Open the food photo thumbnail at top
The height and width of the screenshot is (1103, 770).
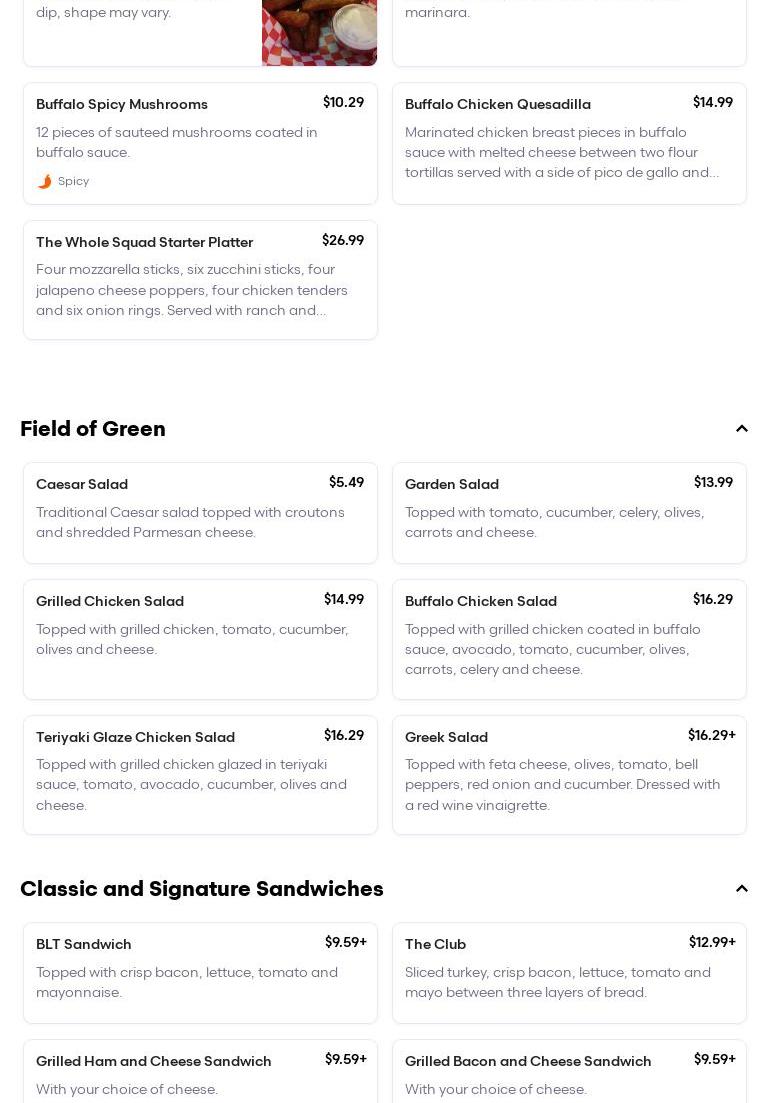319,32
